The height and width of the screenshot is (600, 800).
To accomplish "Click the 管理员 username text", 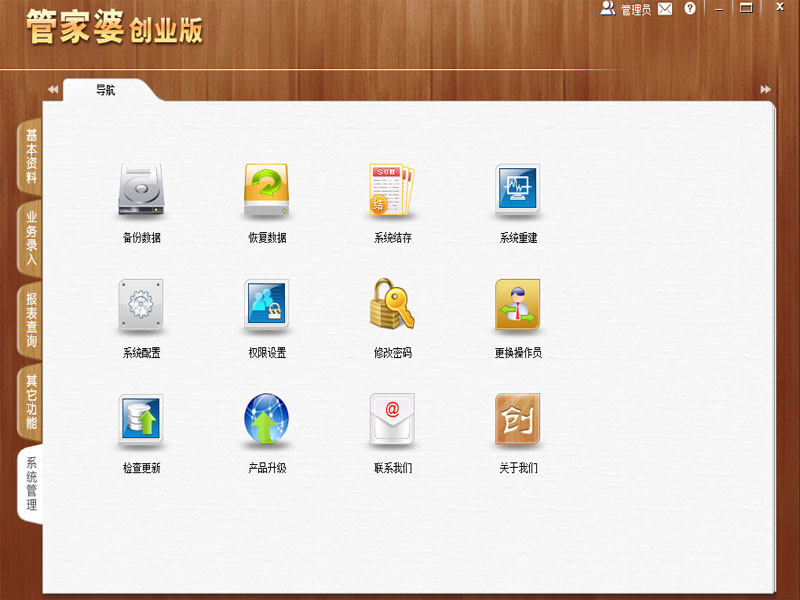I will [x=636, y=10].
